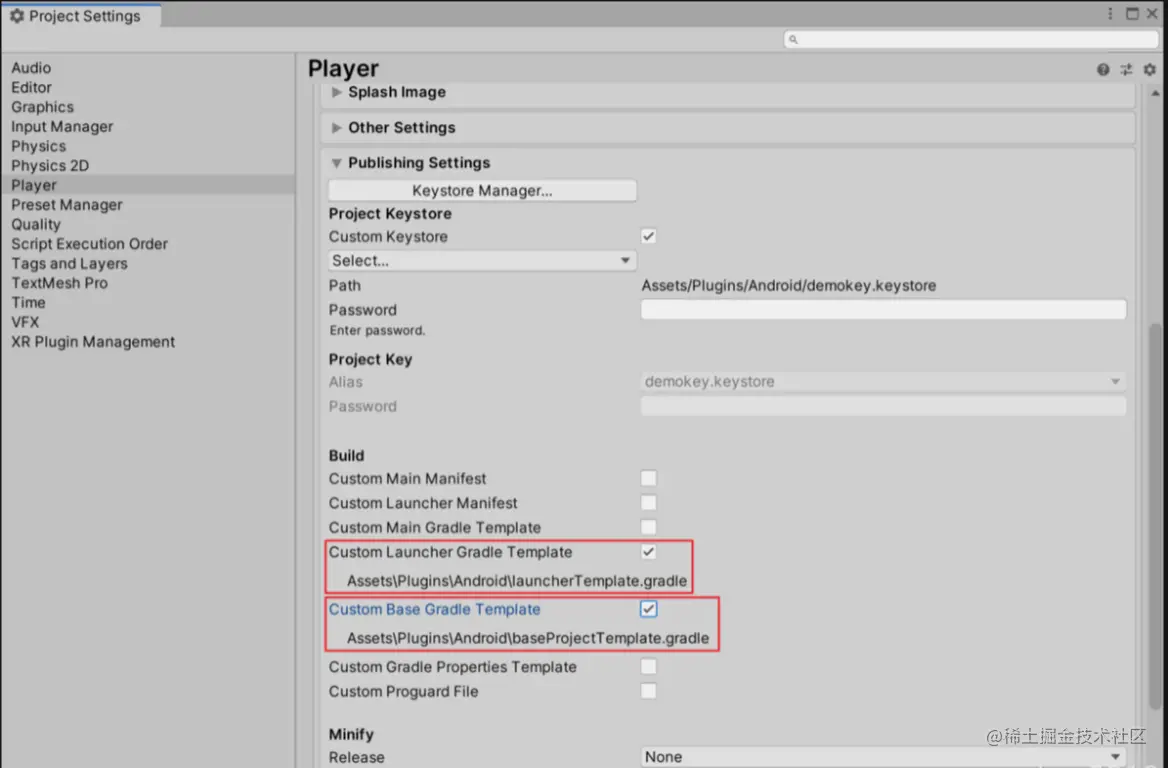Image resolution: width=1168 pixels, height=768 pixels.
Task: Open the Player help documentation icon
Action: [x=1103, y=69]
